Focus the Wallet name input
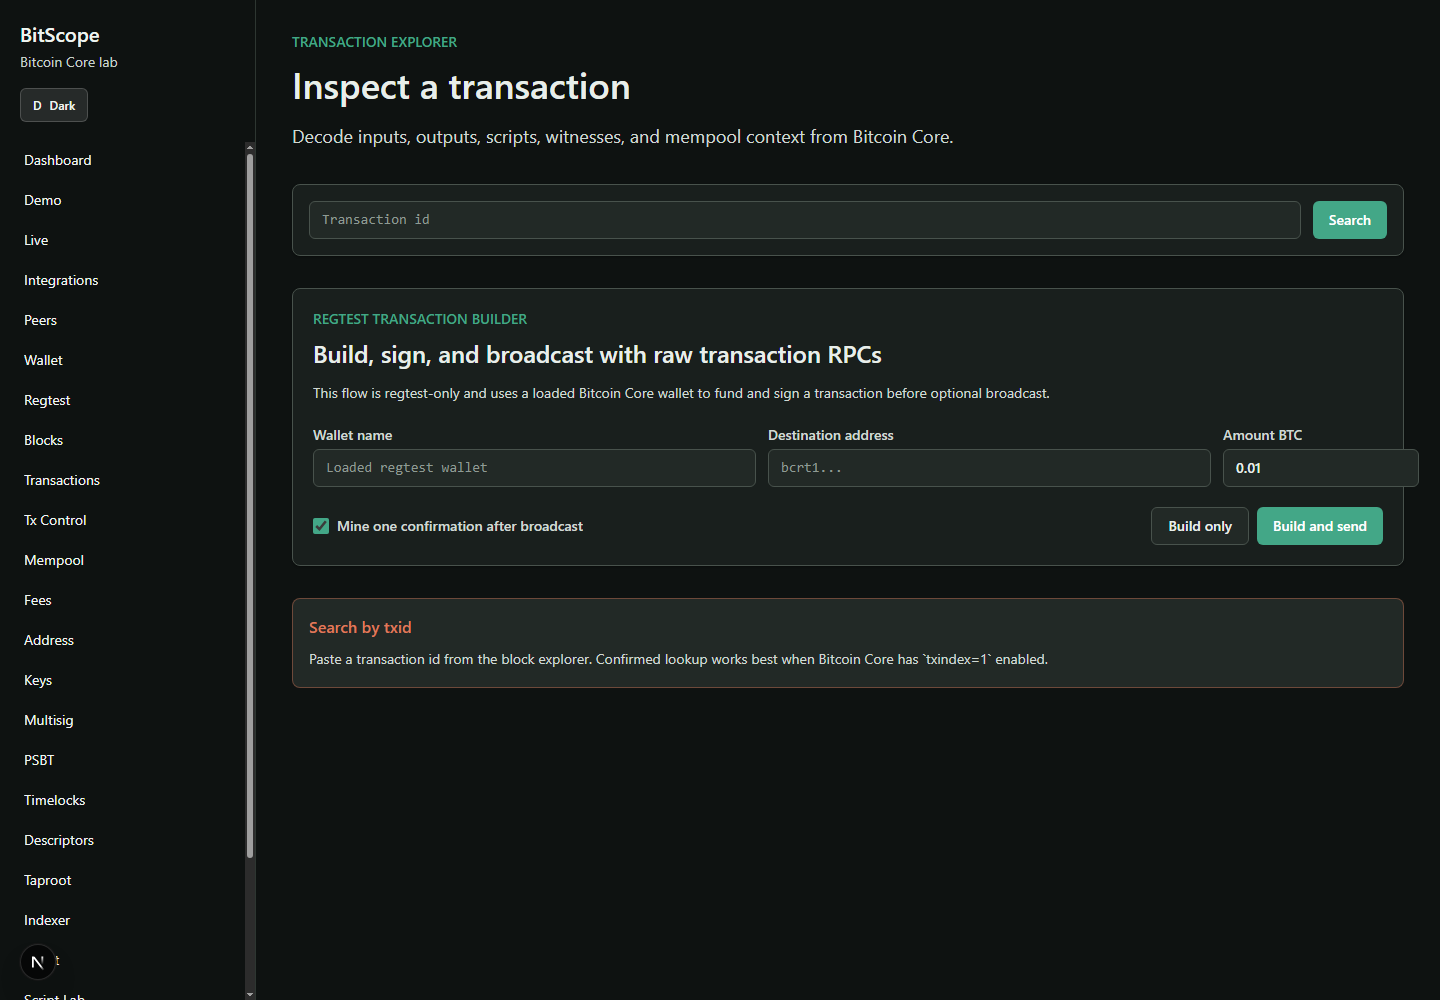 click(534, 468)
